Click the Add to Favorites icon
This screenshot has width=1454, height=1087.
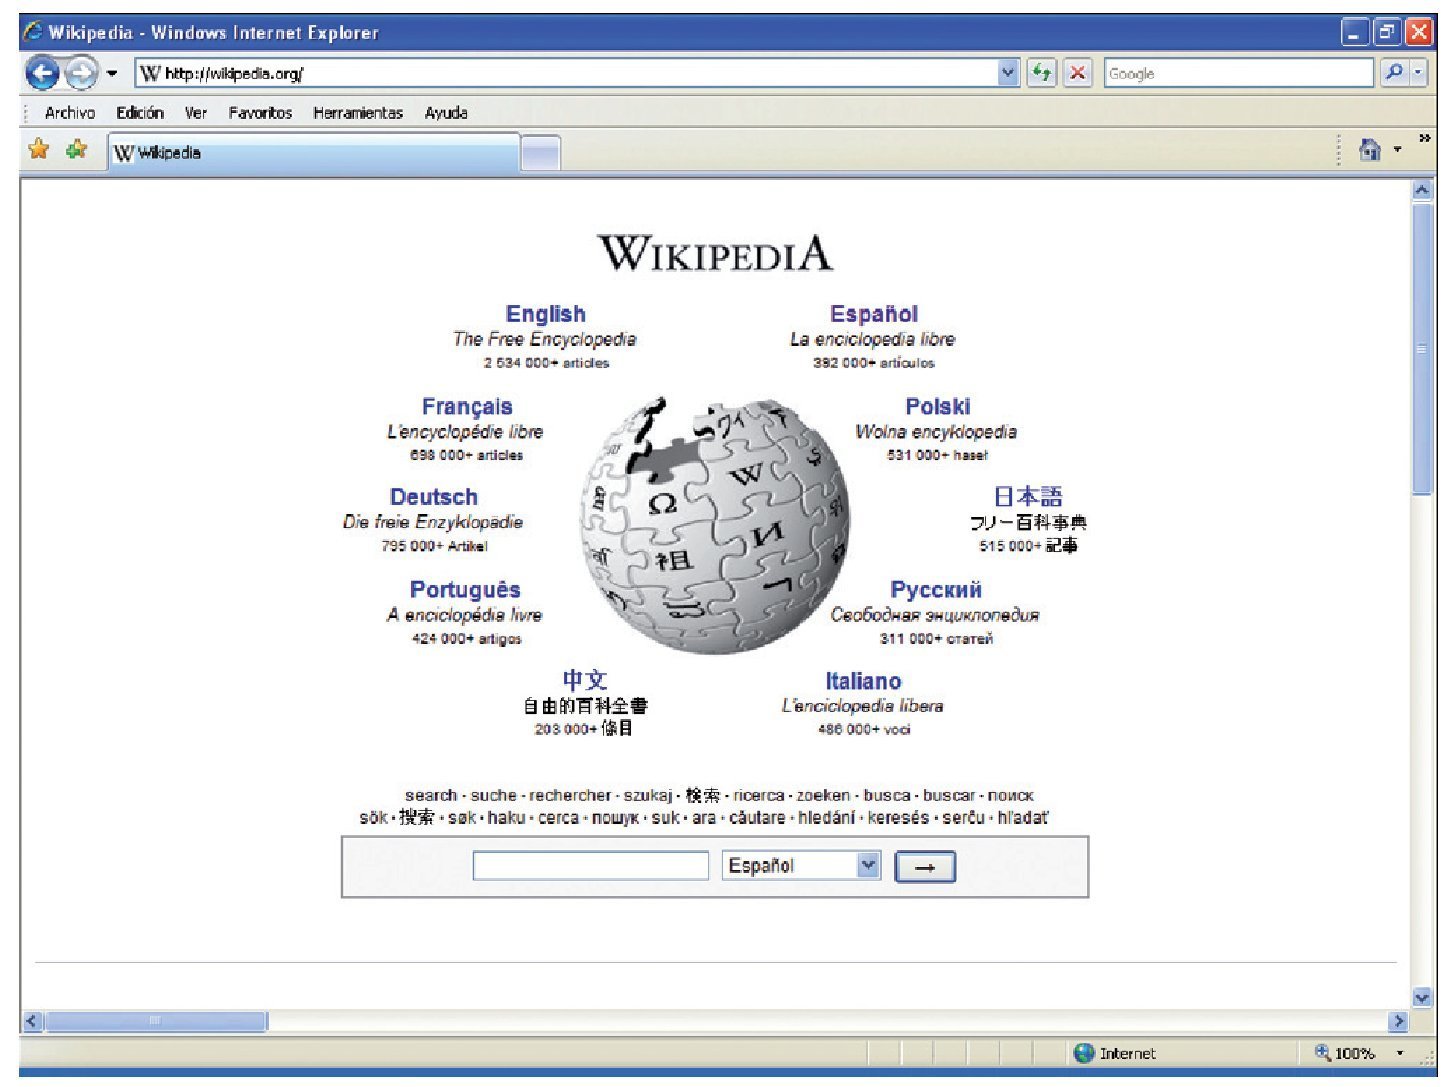[x=76, y=150]
